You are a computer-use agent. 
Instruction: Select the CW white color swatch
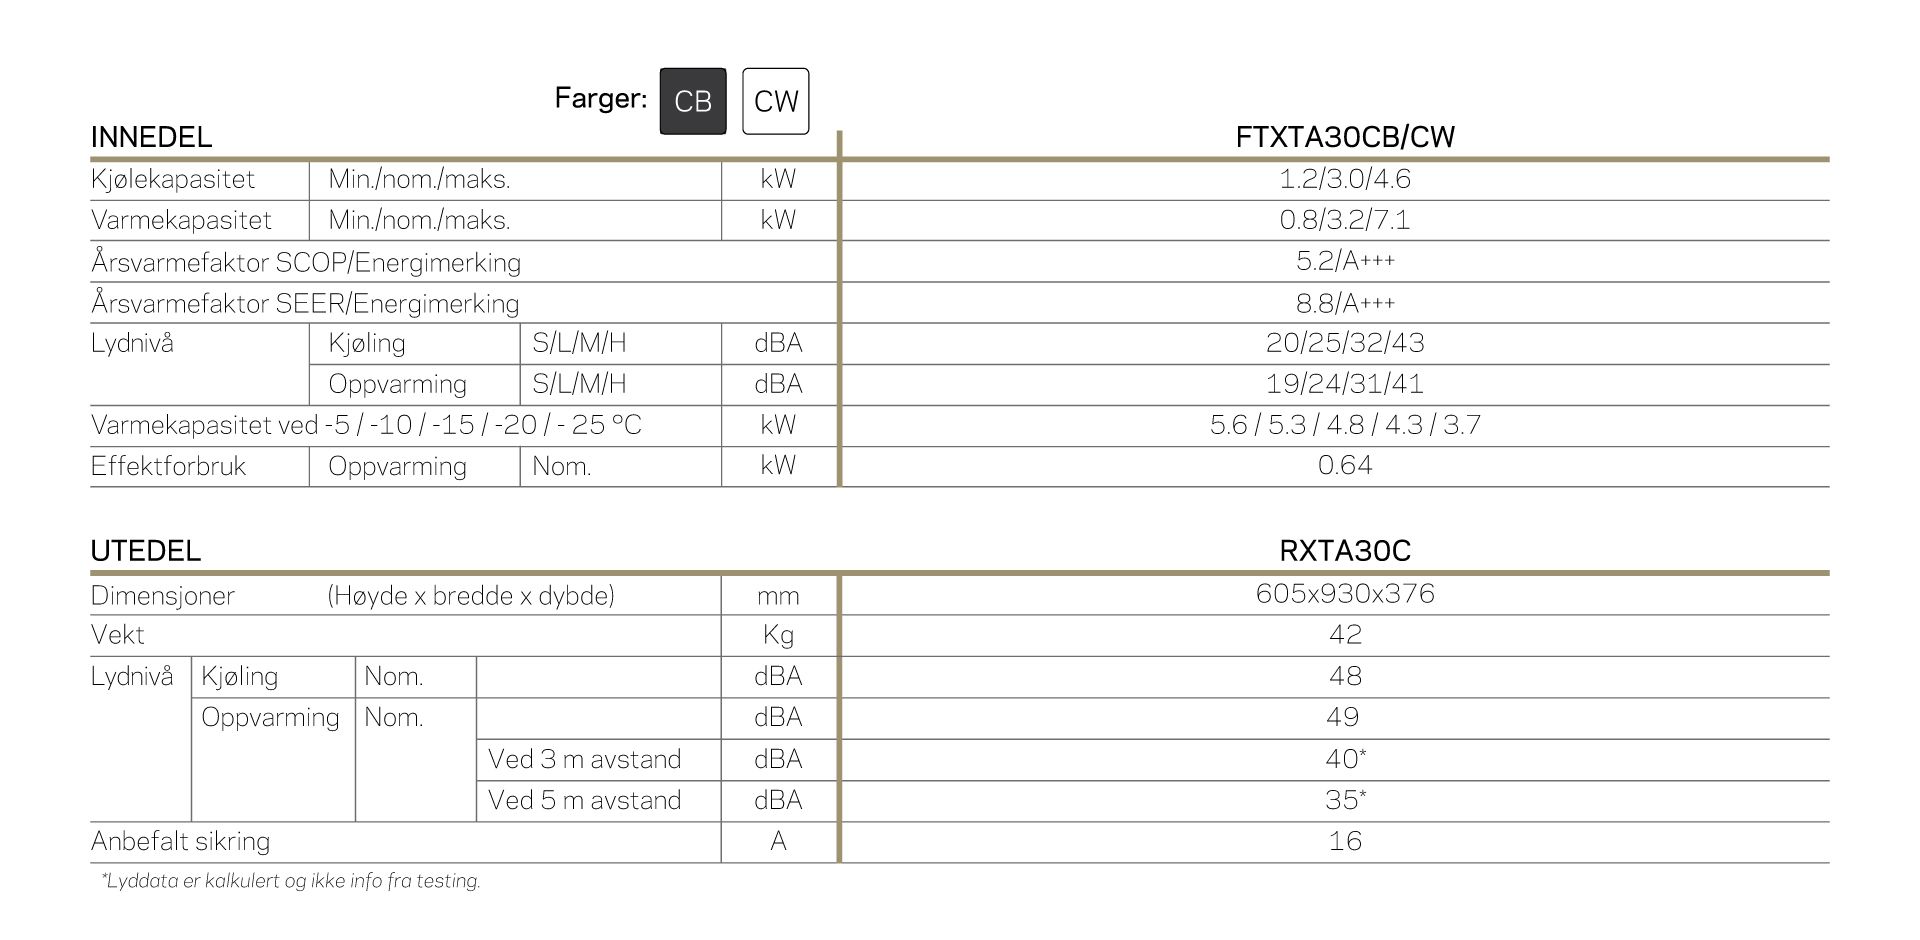point(776,101)
